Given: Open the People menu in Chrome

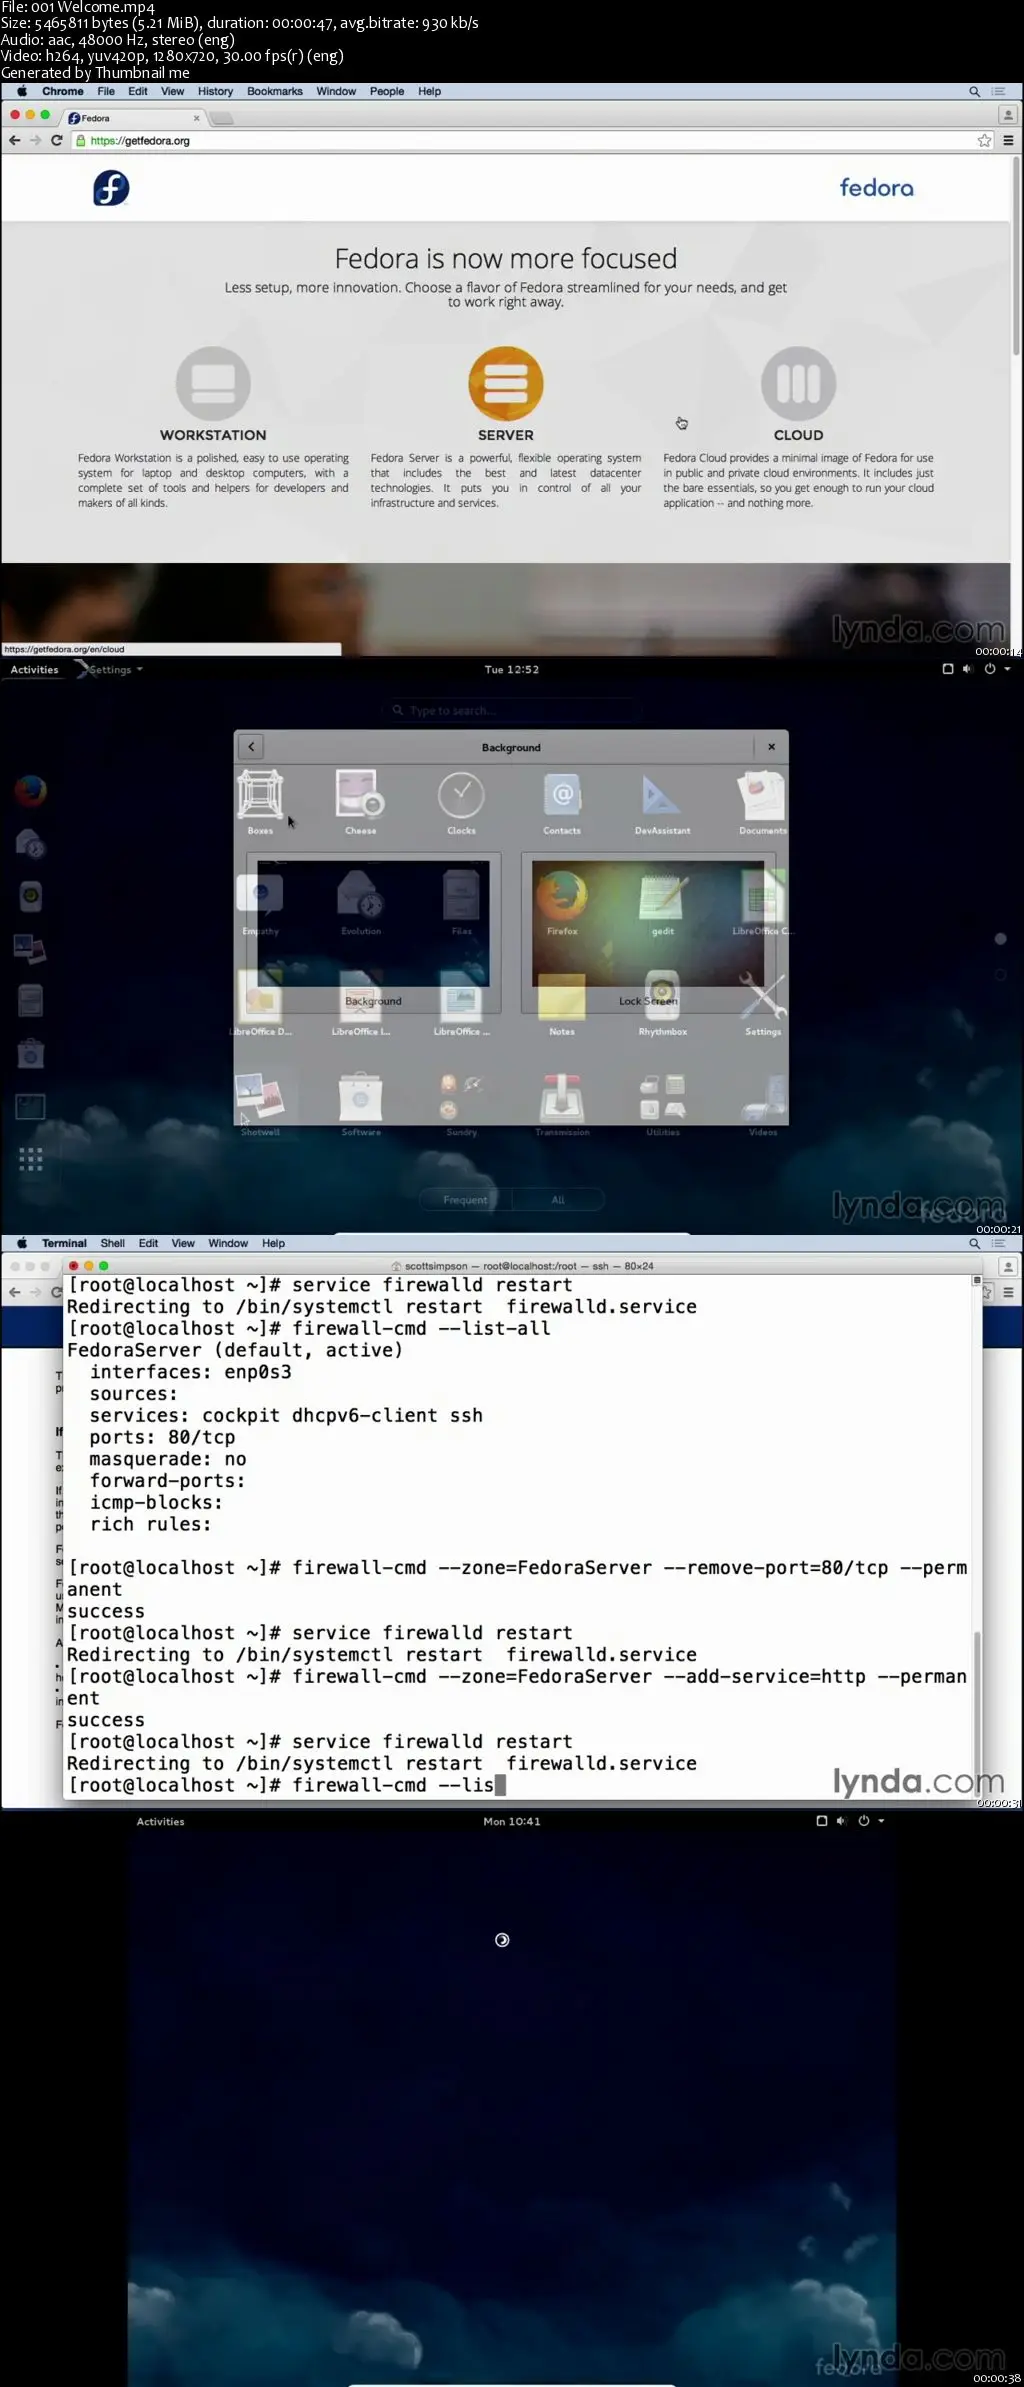Looking at the screenshot, I should click(x=387, y=91).
